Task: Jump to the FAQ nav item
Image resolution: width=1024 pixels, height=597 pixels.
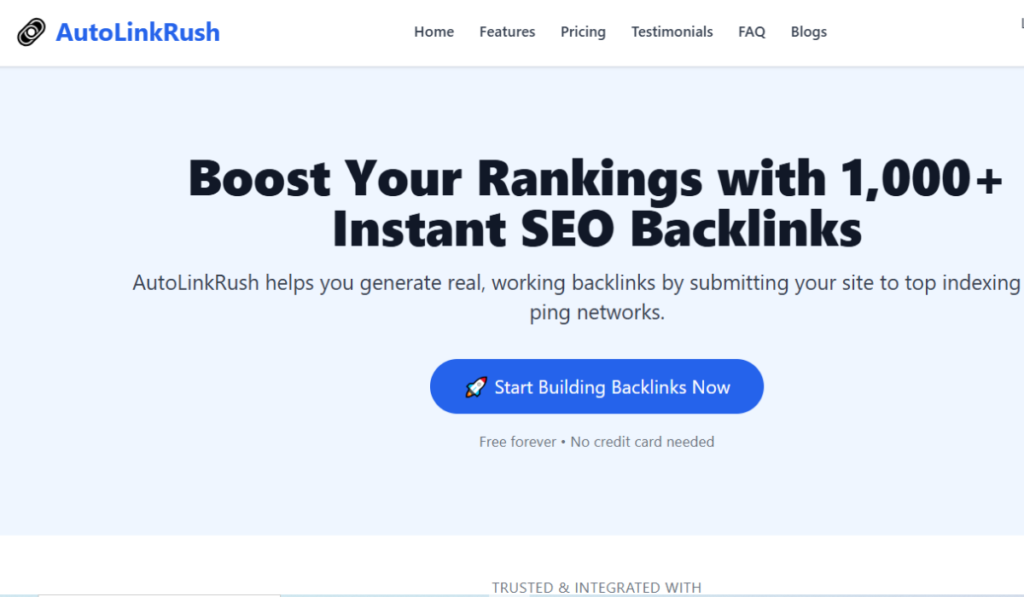Action: [752, 32]
